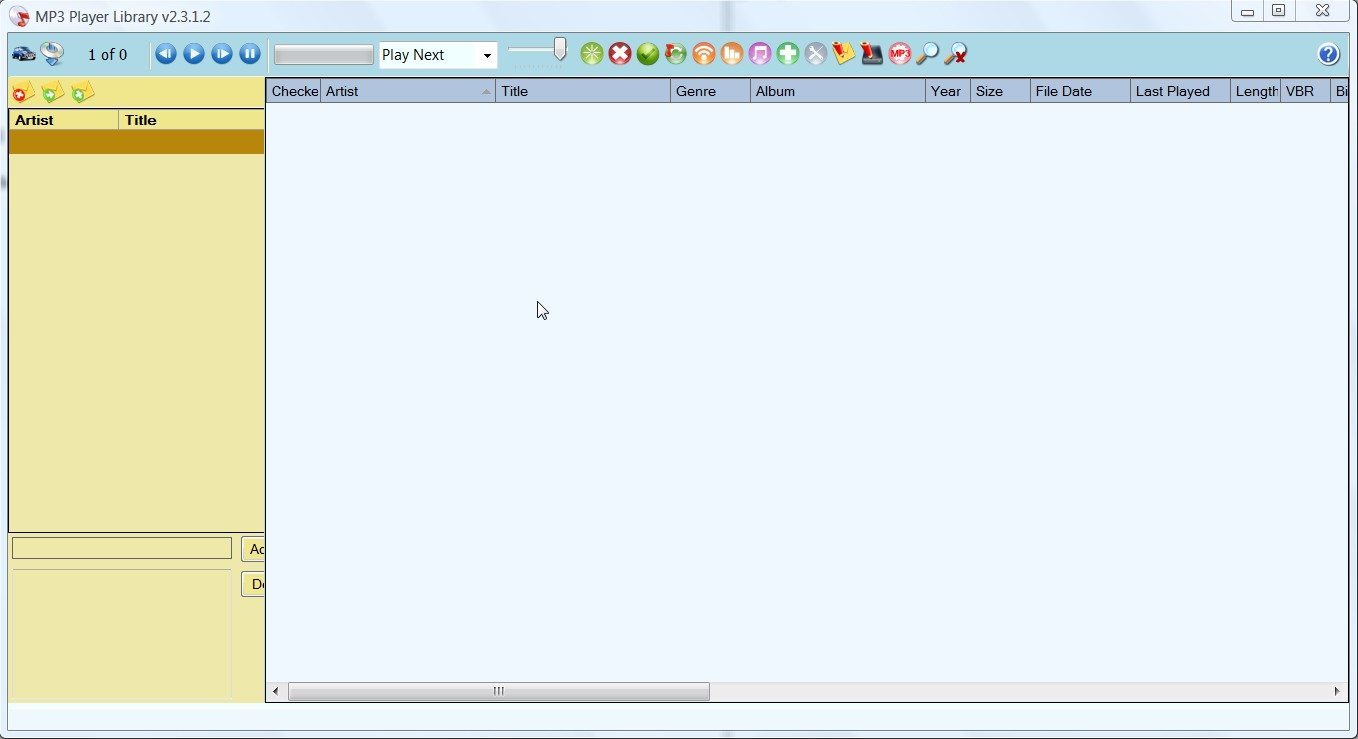The image size is (1358, 739).
Task: Play the selected track
Action: point(193,54)
